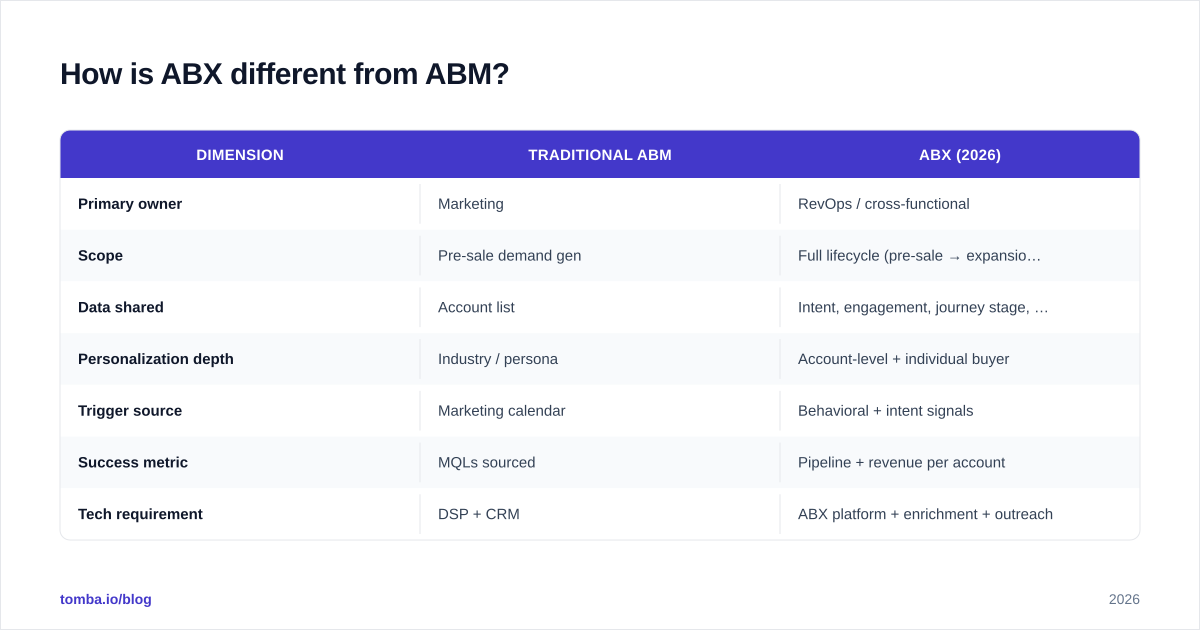Open the tomba.io/blog link
The width and height of the screenshot is (1200, 630).
click(x=106, y=599)
